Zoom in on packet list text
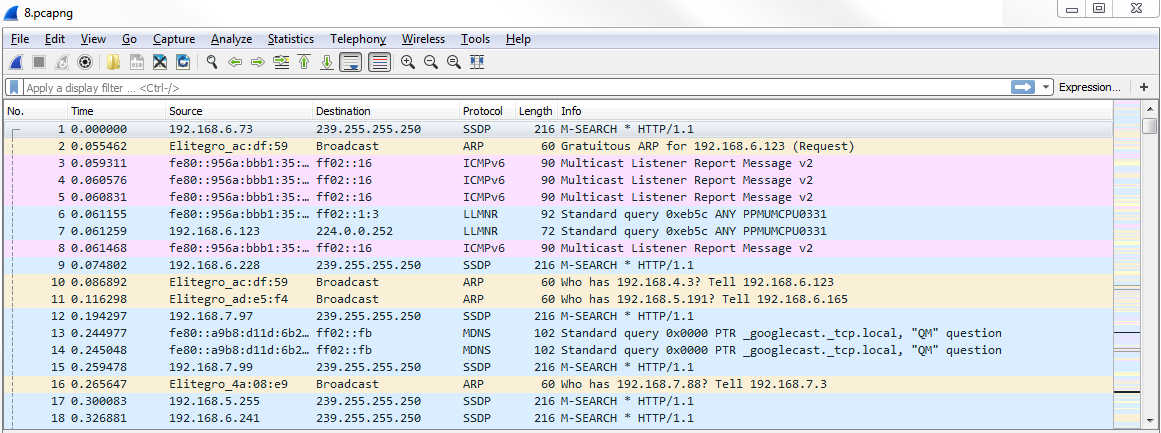Viewport: 1161px width, 433px height. 407,62
